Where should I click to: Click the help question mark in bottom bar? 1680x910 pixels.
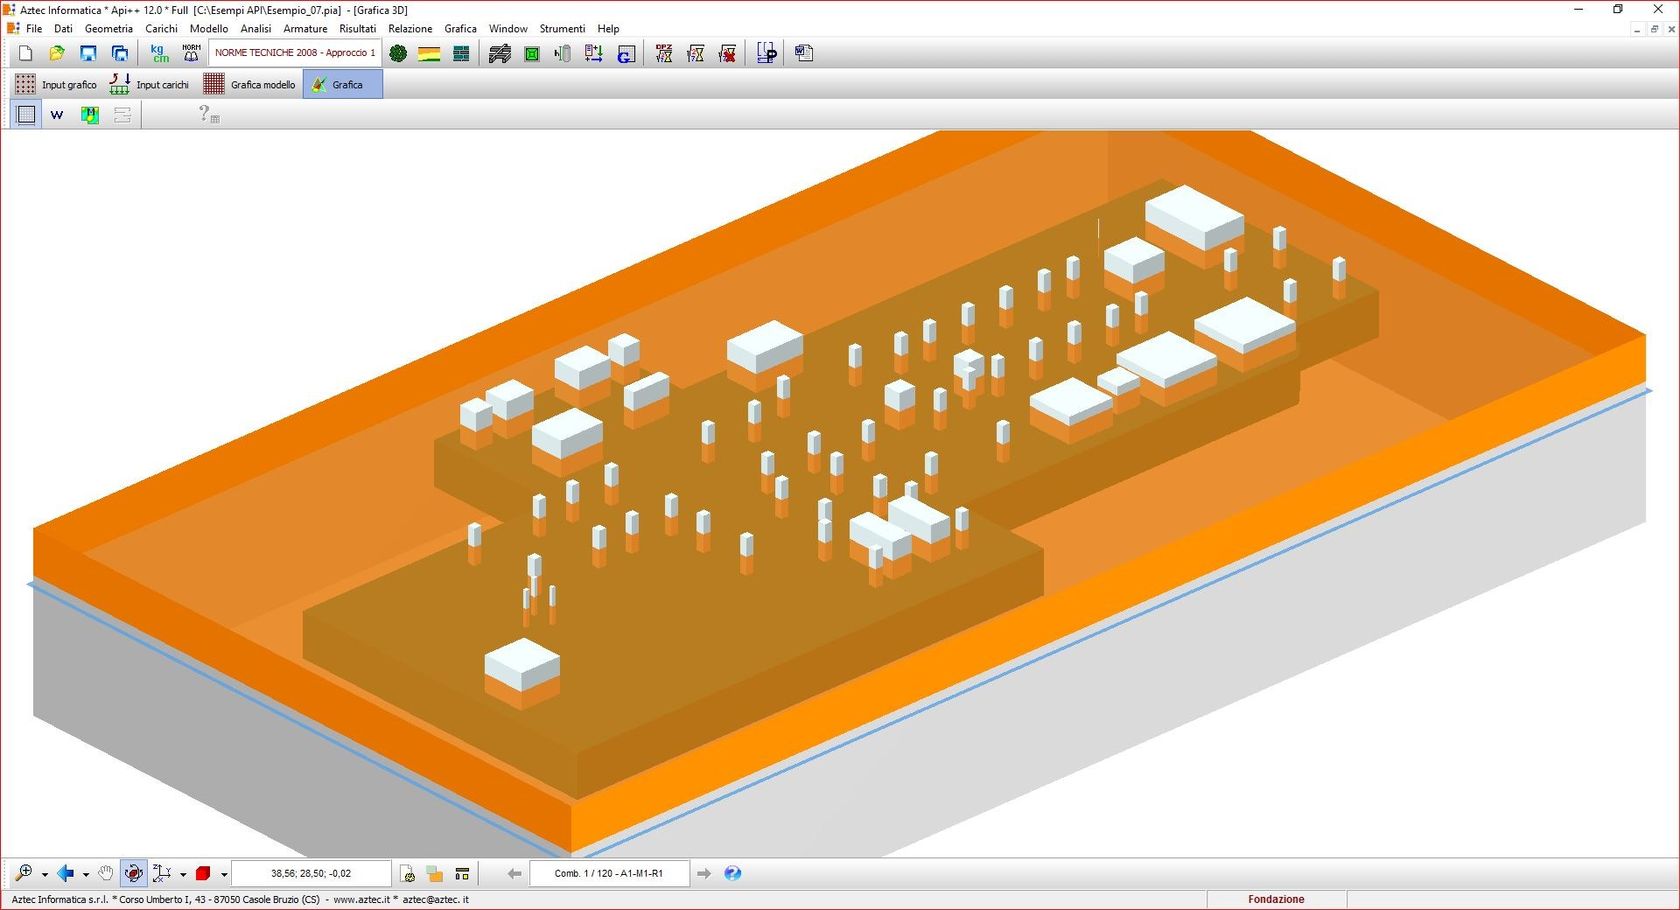[733, 873]
